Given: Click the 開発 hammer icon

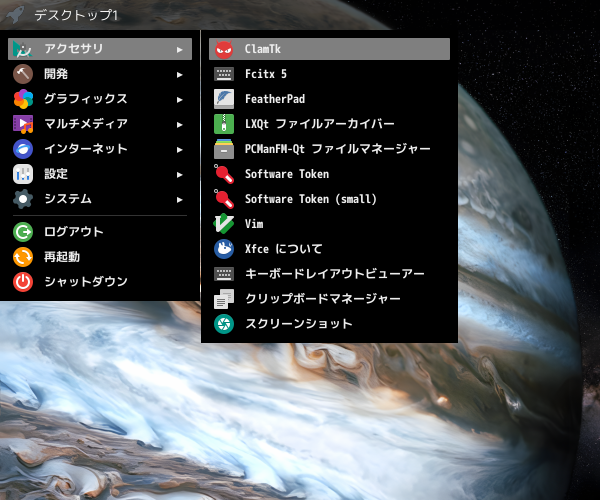Looking at the screenshot, I should click(x=23, y=74).
